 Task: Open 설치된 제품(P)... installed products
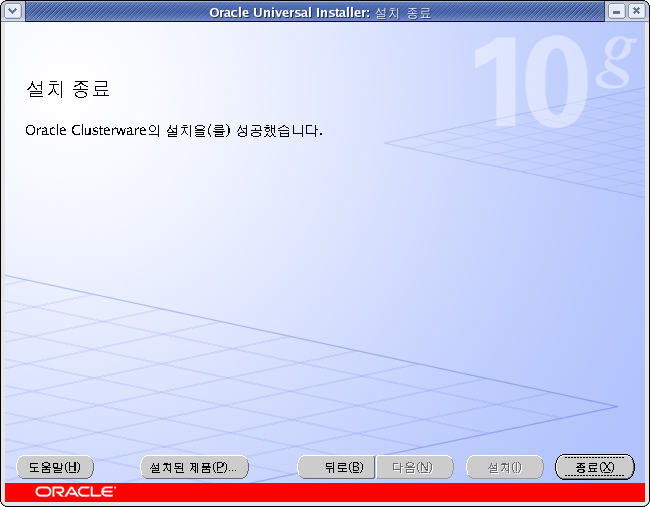click(x=194, y=467)
